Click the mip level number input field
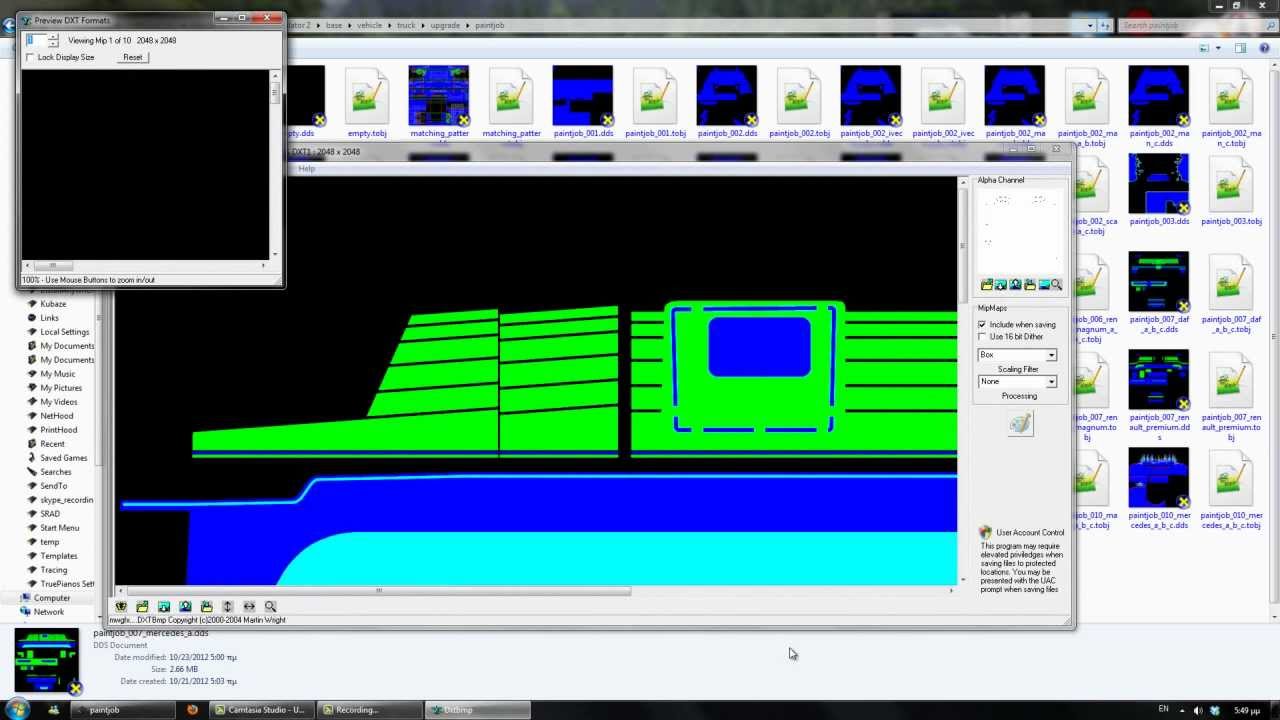 coord(38,41)
